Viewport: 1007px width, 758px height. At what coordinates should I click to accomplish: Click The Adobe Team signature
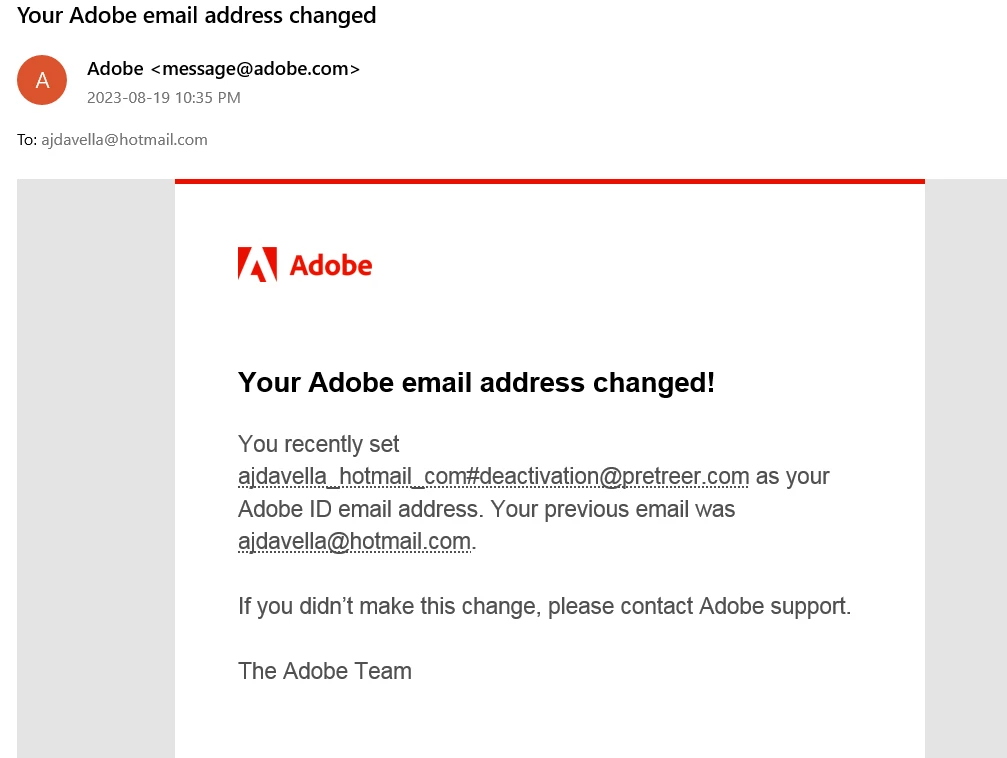coord(324,671)
